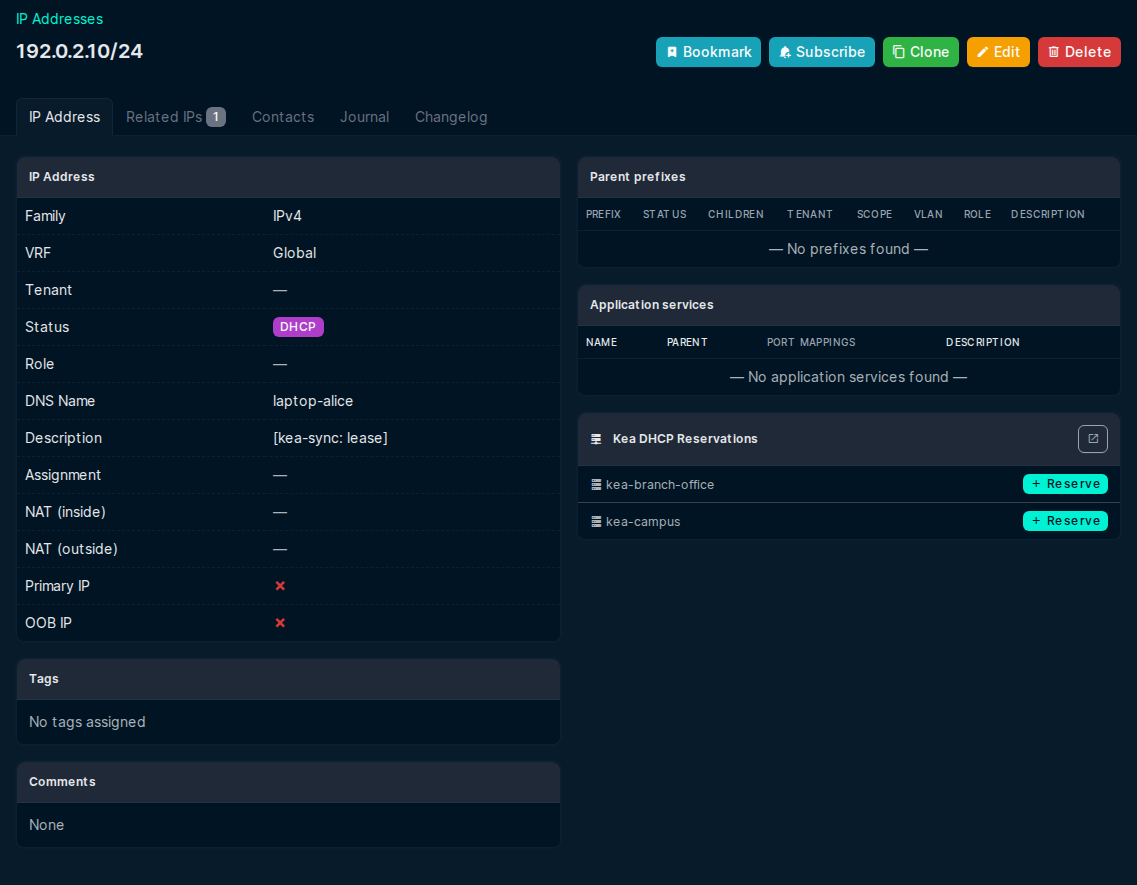This screenshot has height=885, width=1137.
Task: Click the Related IPs count badge
Action: coord(216,117)
